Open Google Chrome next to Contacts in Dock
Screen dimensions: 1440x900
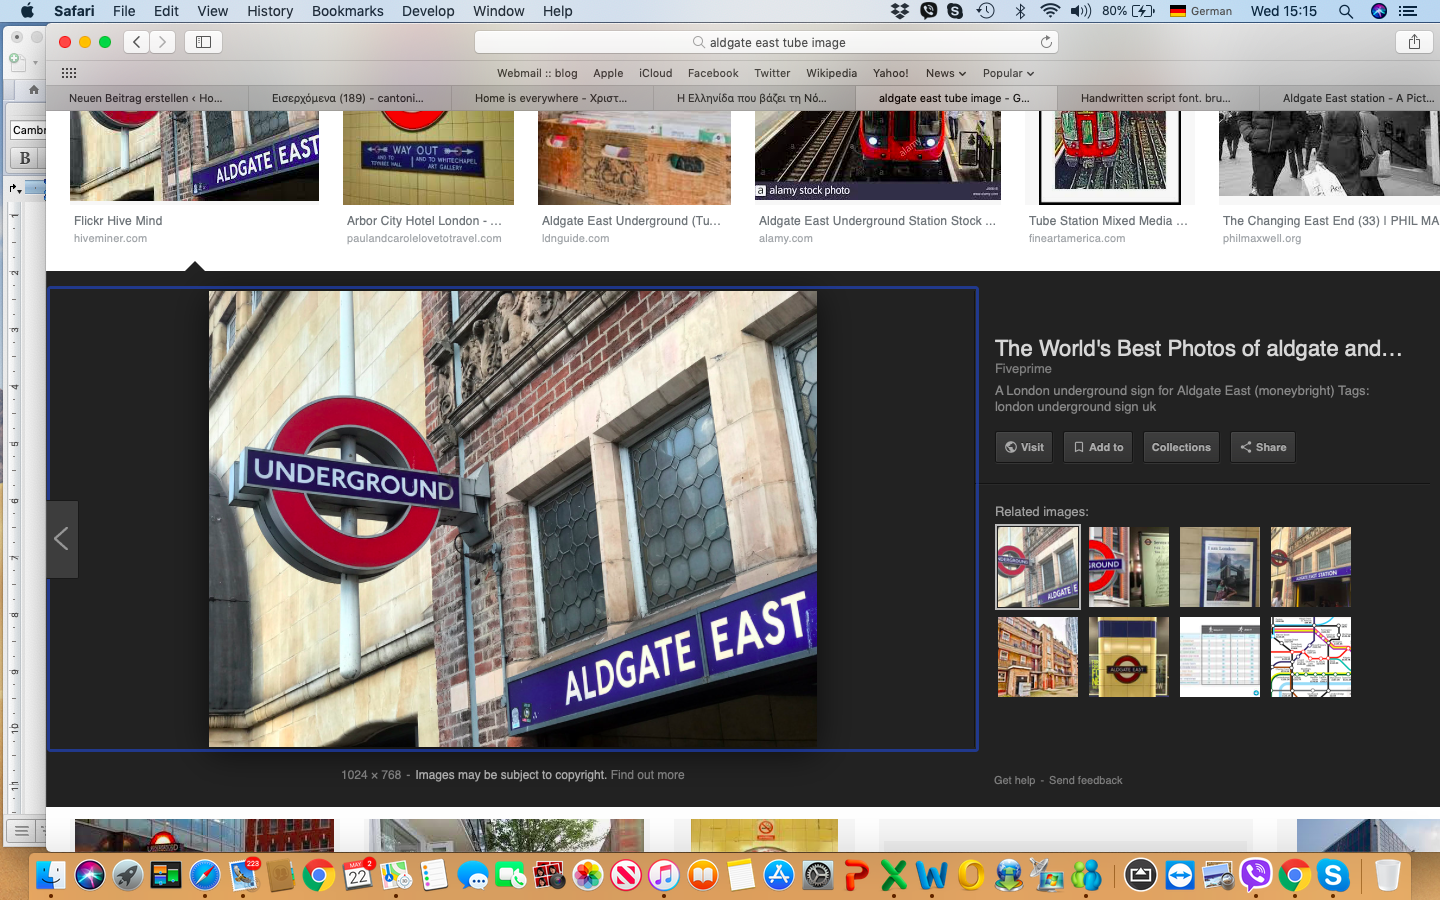319,876
